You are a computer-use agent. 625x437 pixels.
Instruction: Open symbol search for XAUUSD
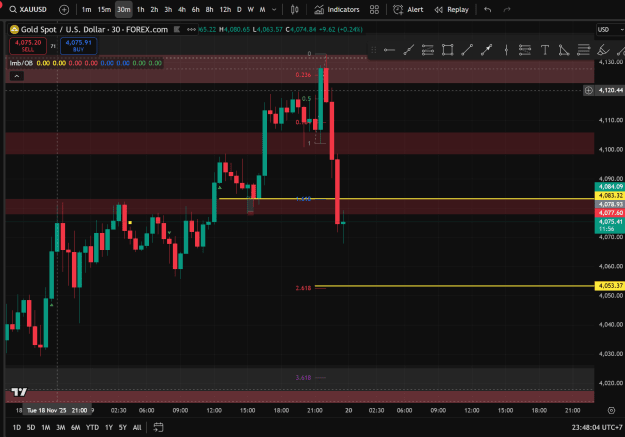(28, 10)
